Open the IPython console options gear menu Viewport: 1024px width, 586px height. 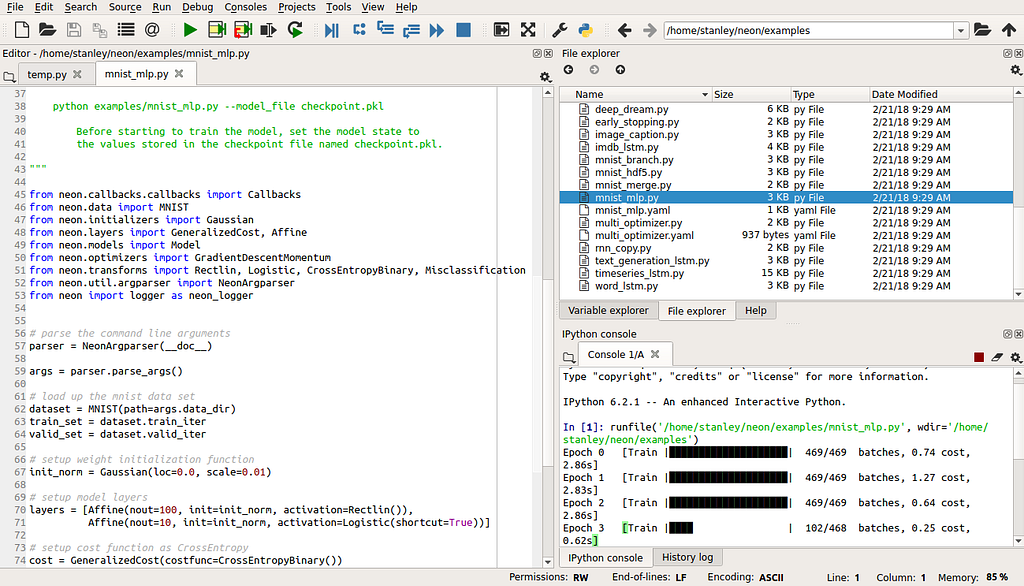click(x=1015, y=357)
